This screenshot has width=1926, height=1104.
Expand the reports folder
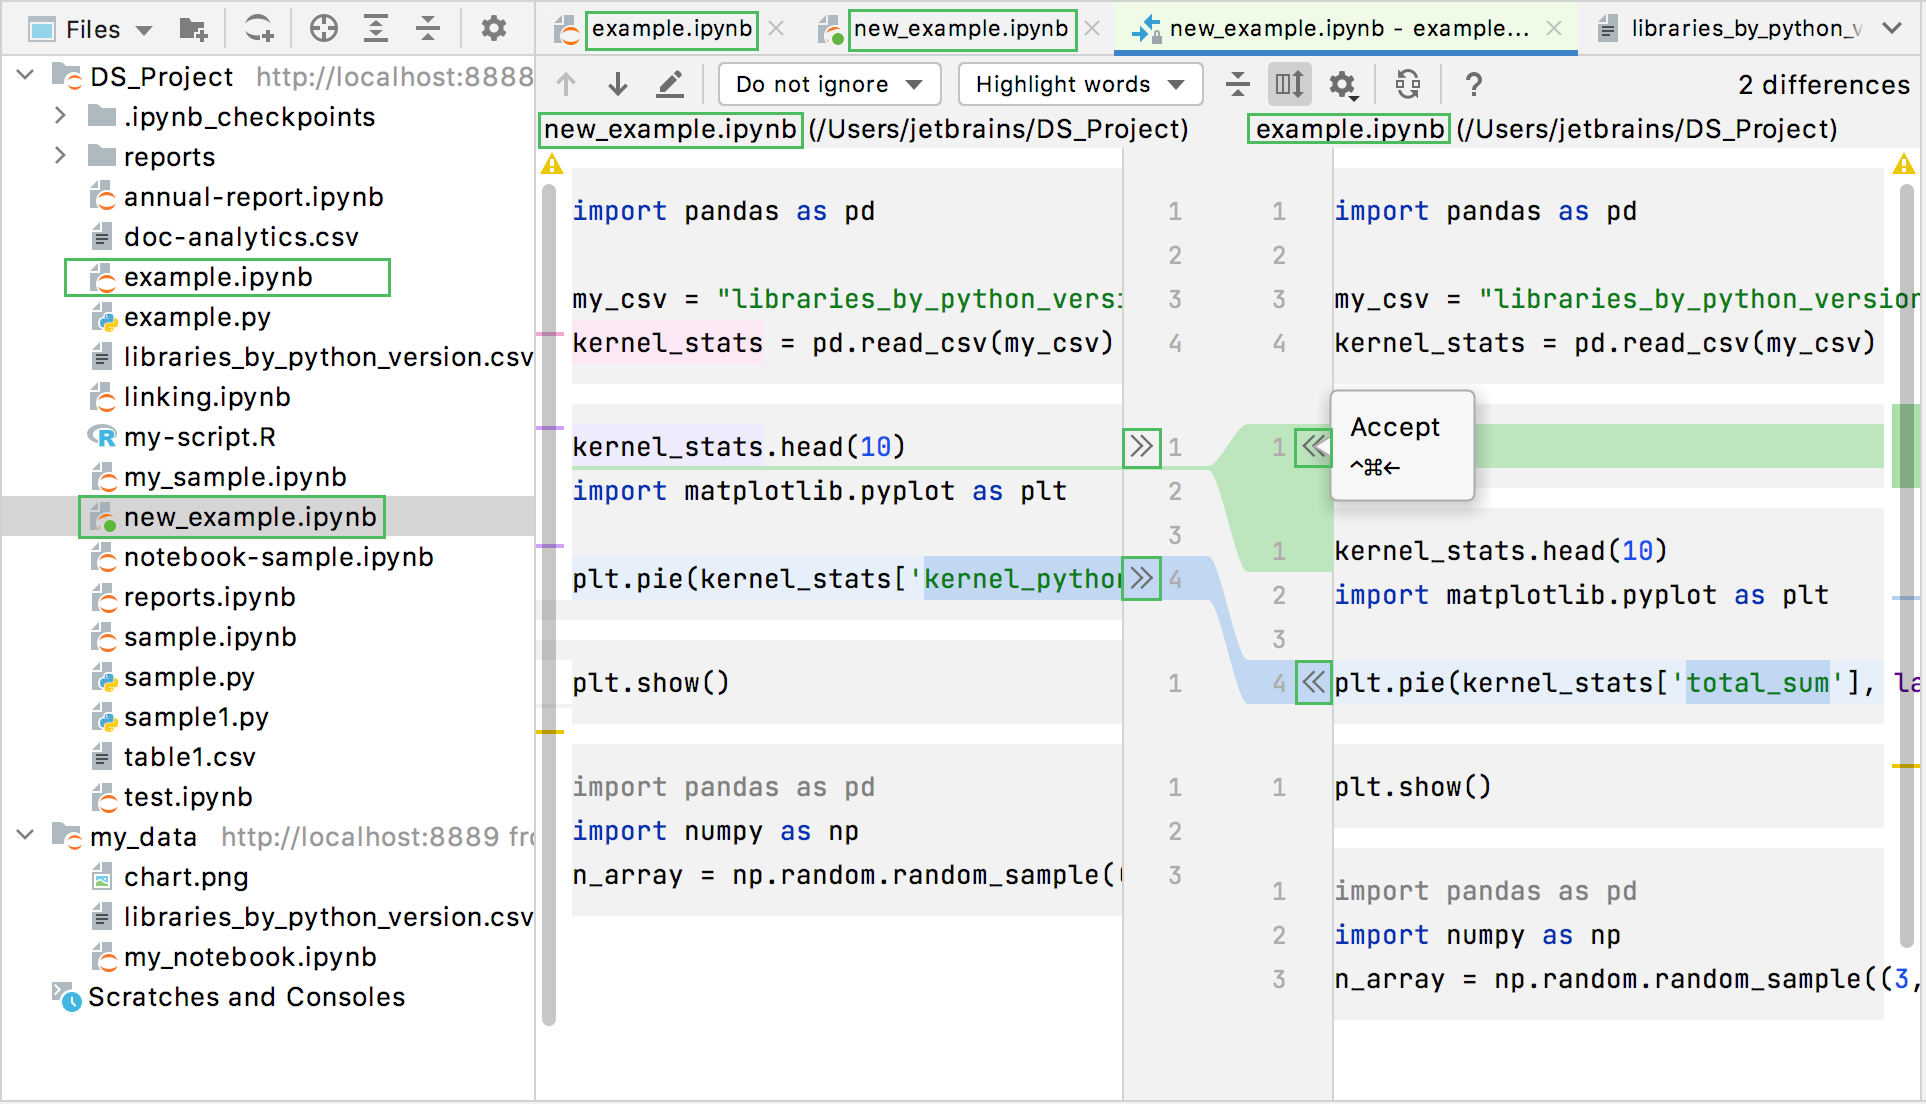pos(60,157)
